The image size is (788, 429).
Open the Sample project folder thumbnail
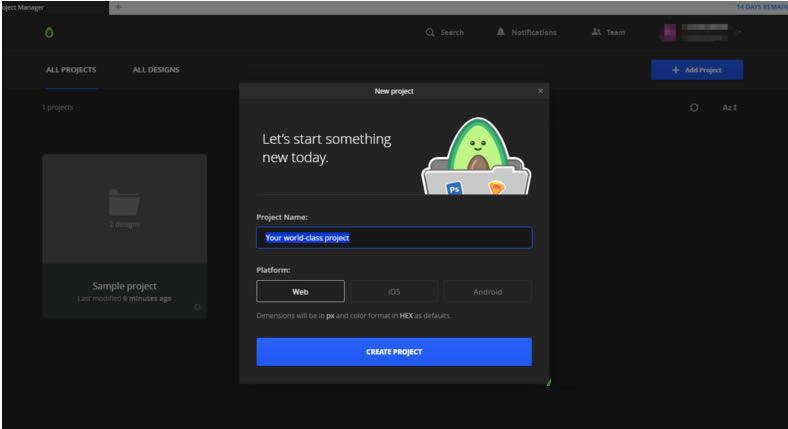pyautogui.click(x=124, y=207)
